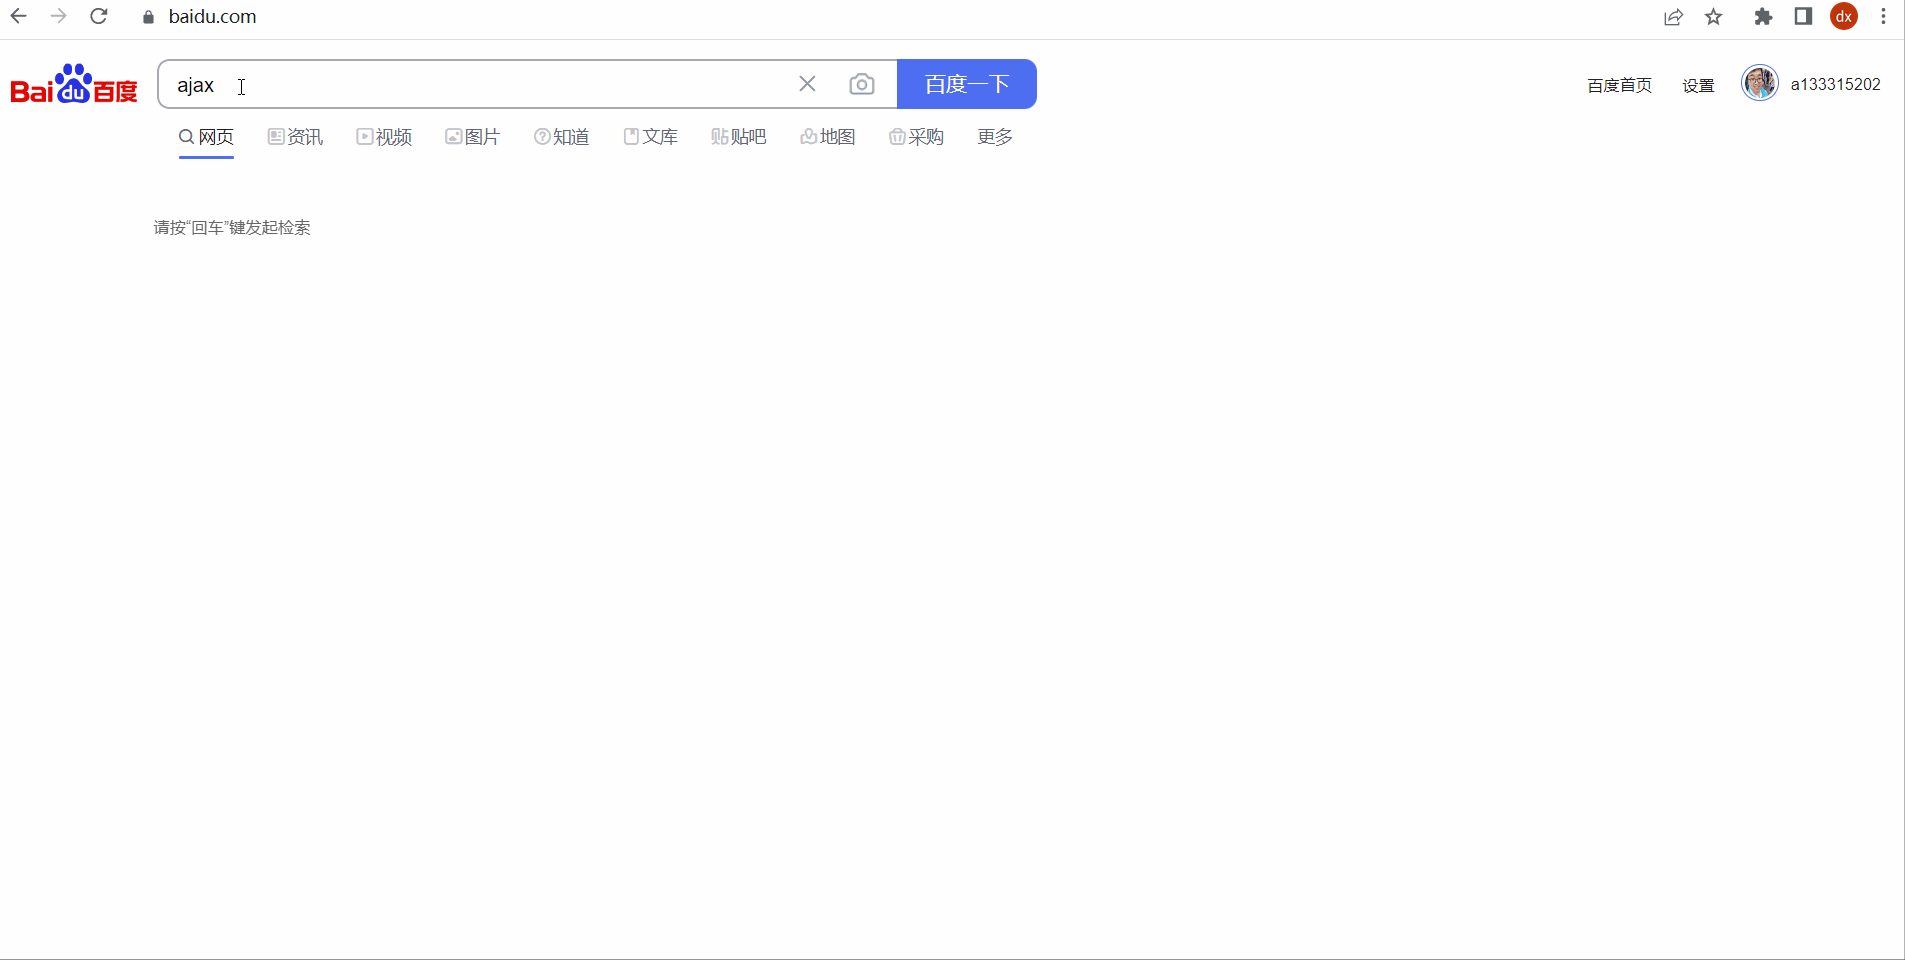Open the Chrome three-dot menu

click(1883, 17)
